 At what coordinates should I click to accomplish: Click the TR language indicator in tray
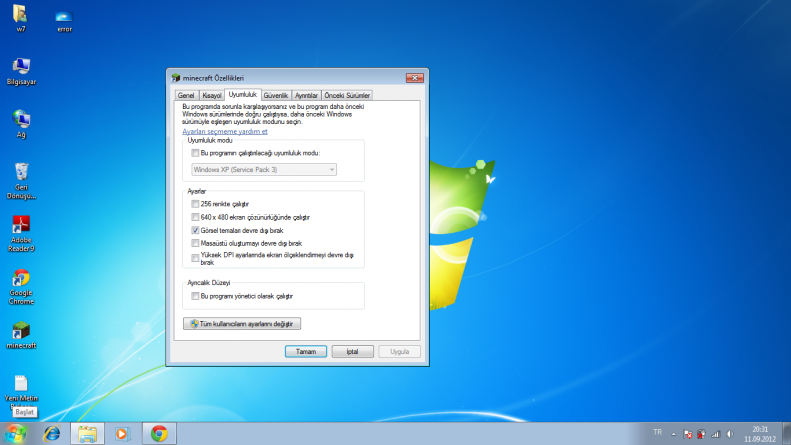[x=657, y=432]
